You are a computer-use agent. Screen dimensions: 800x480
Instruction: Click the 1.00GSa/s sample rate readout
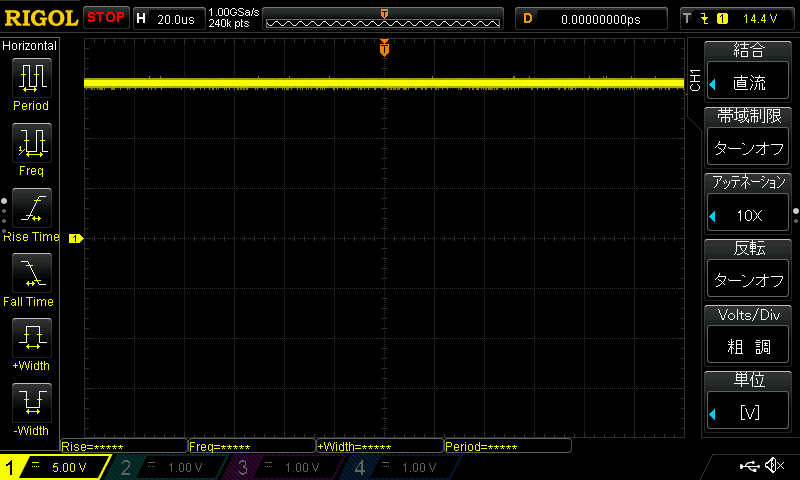234,12
